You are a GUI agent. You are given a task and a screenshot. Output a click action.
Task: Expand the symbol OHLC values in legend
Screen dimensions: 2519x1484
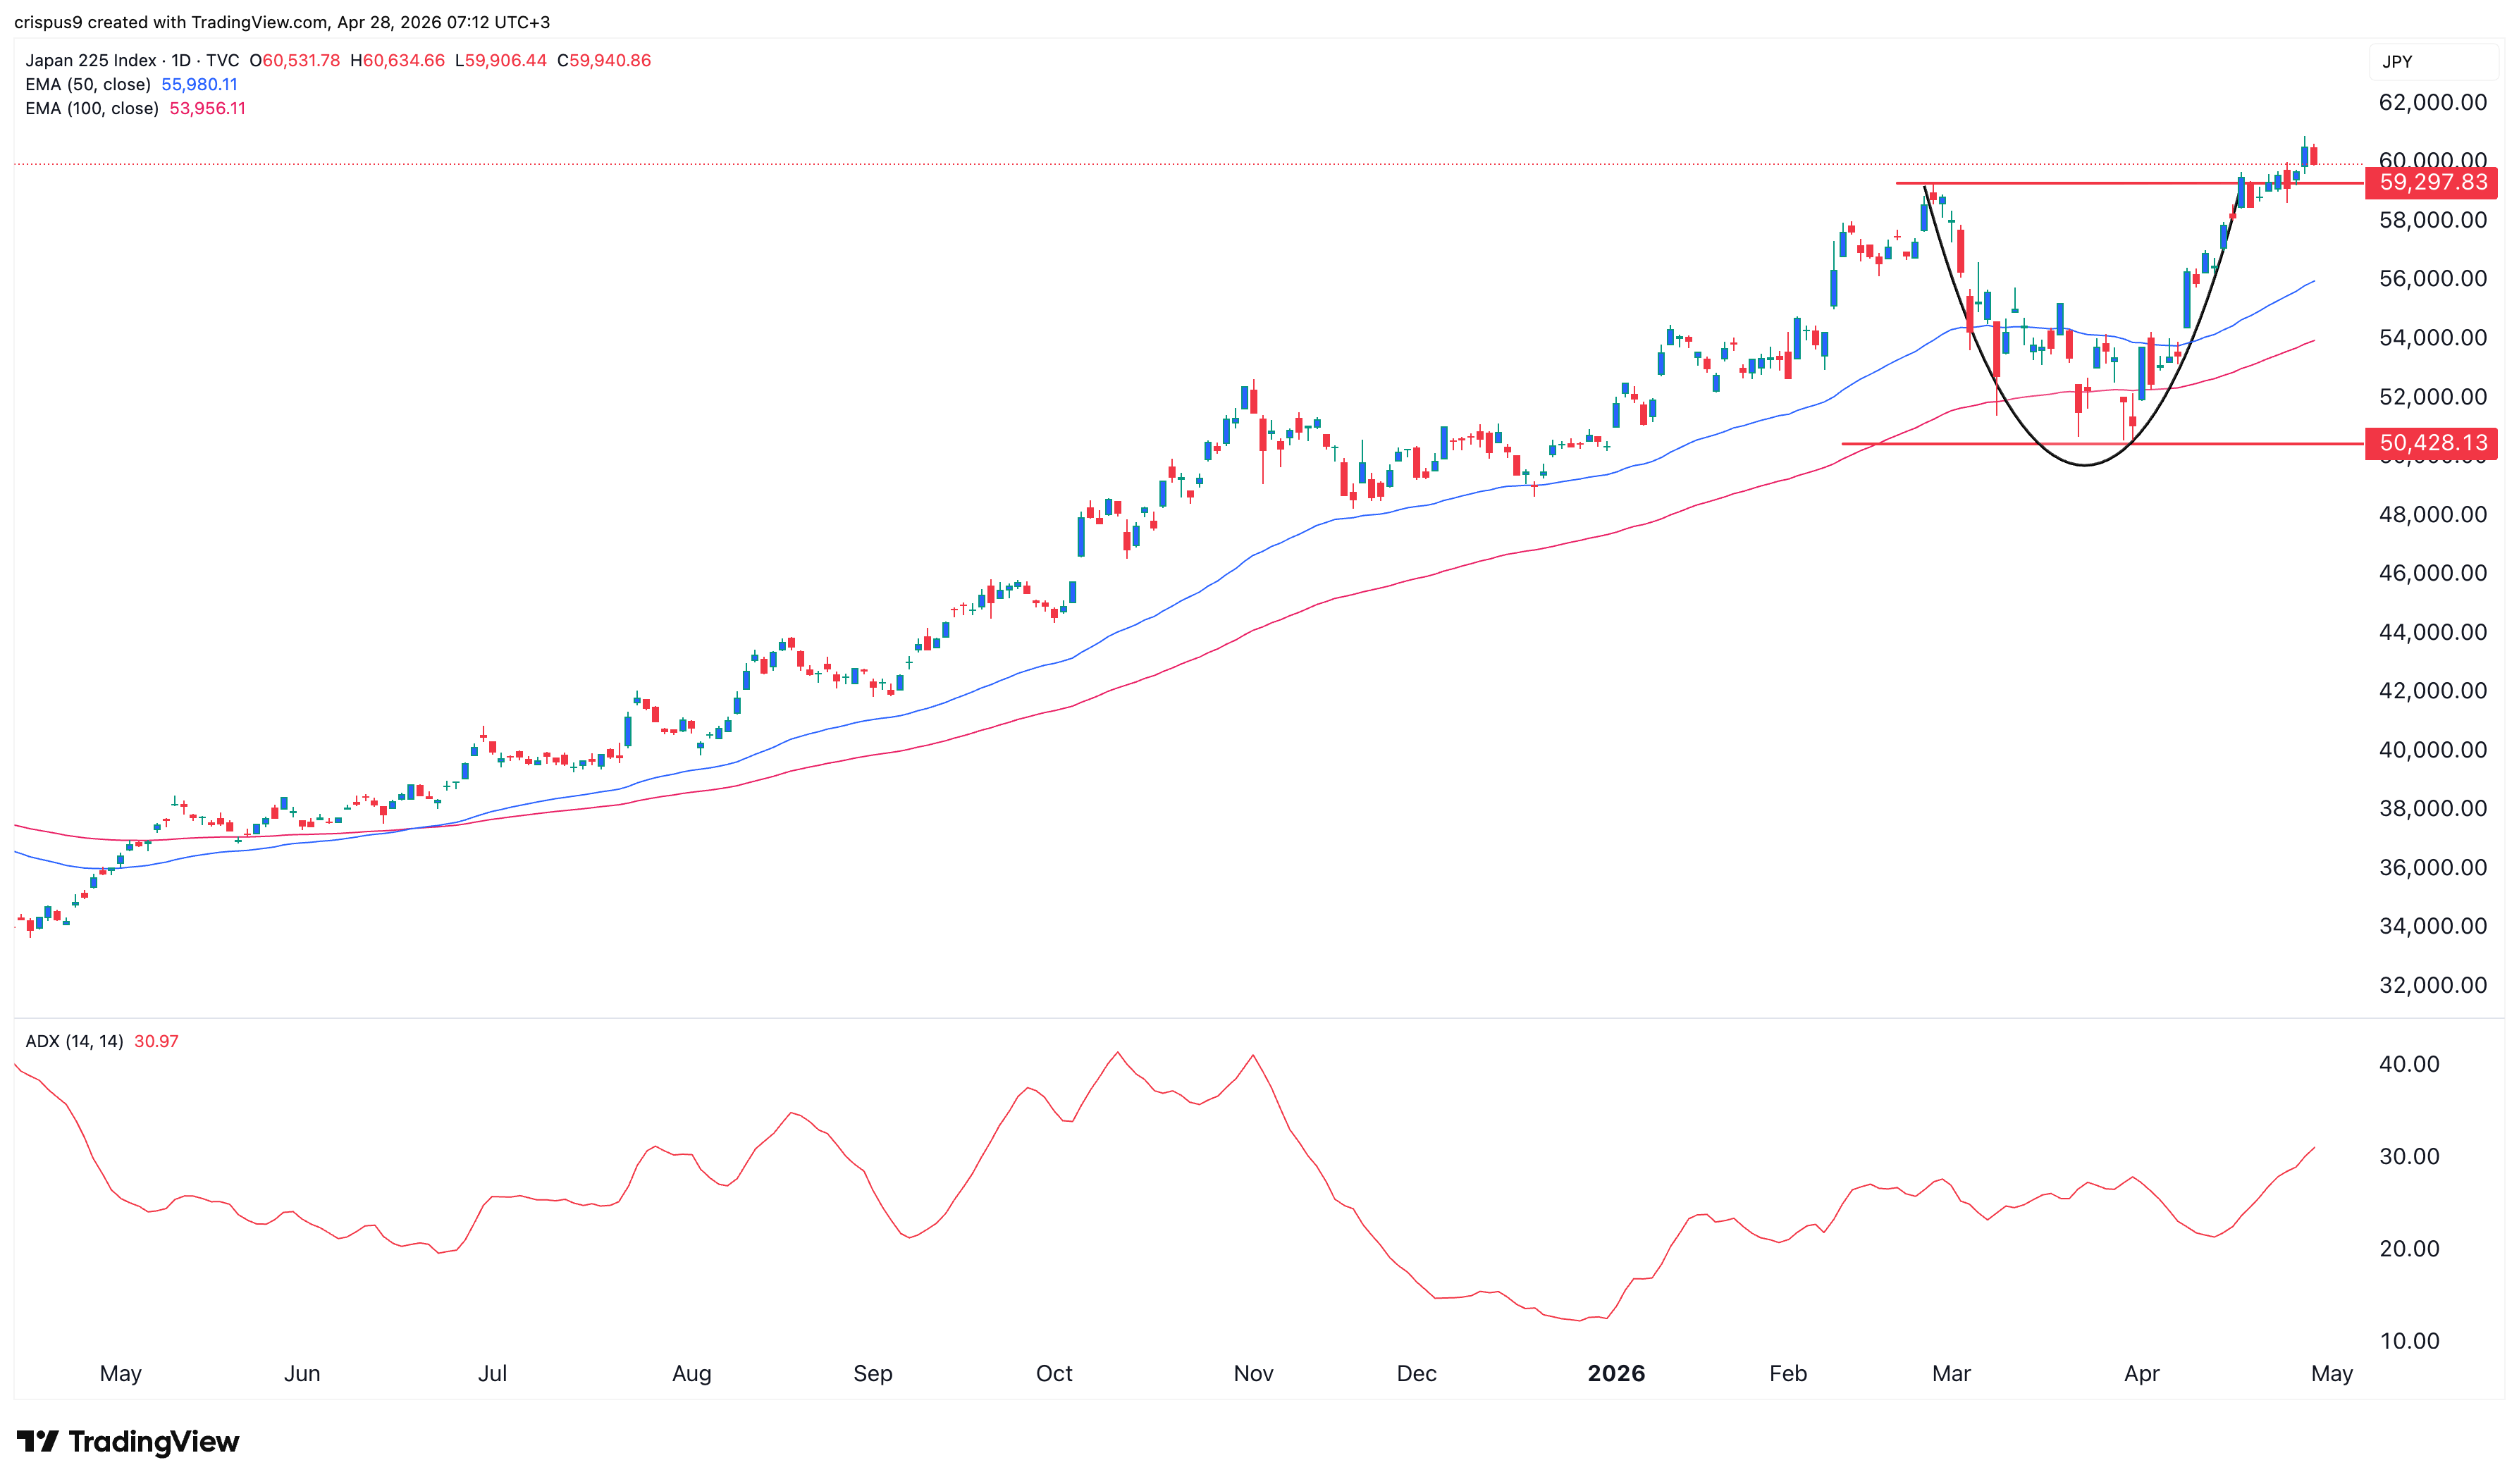(450, 60)
